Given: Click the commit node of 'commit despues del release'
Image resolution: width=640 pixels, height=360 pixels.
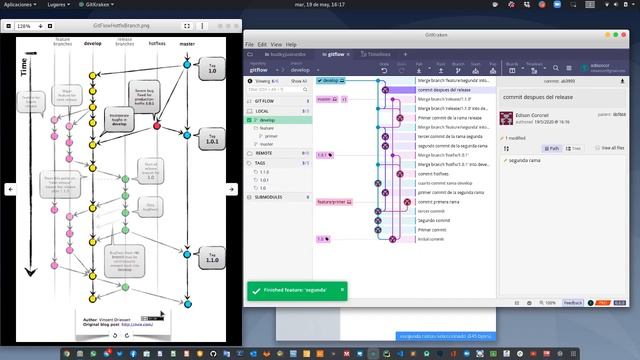Looking at the screenshot, I should click(x=385, y=90).
